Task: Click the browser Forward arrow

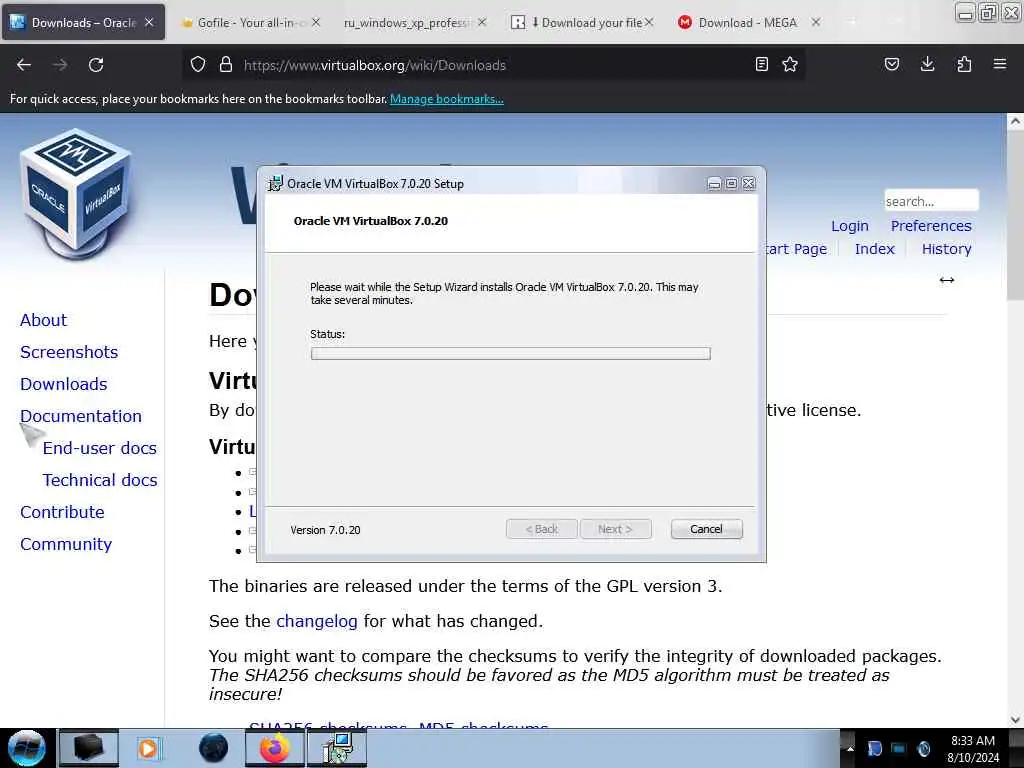Action: [60, 65]
